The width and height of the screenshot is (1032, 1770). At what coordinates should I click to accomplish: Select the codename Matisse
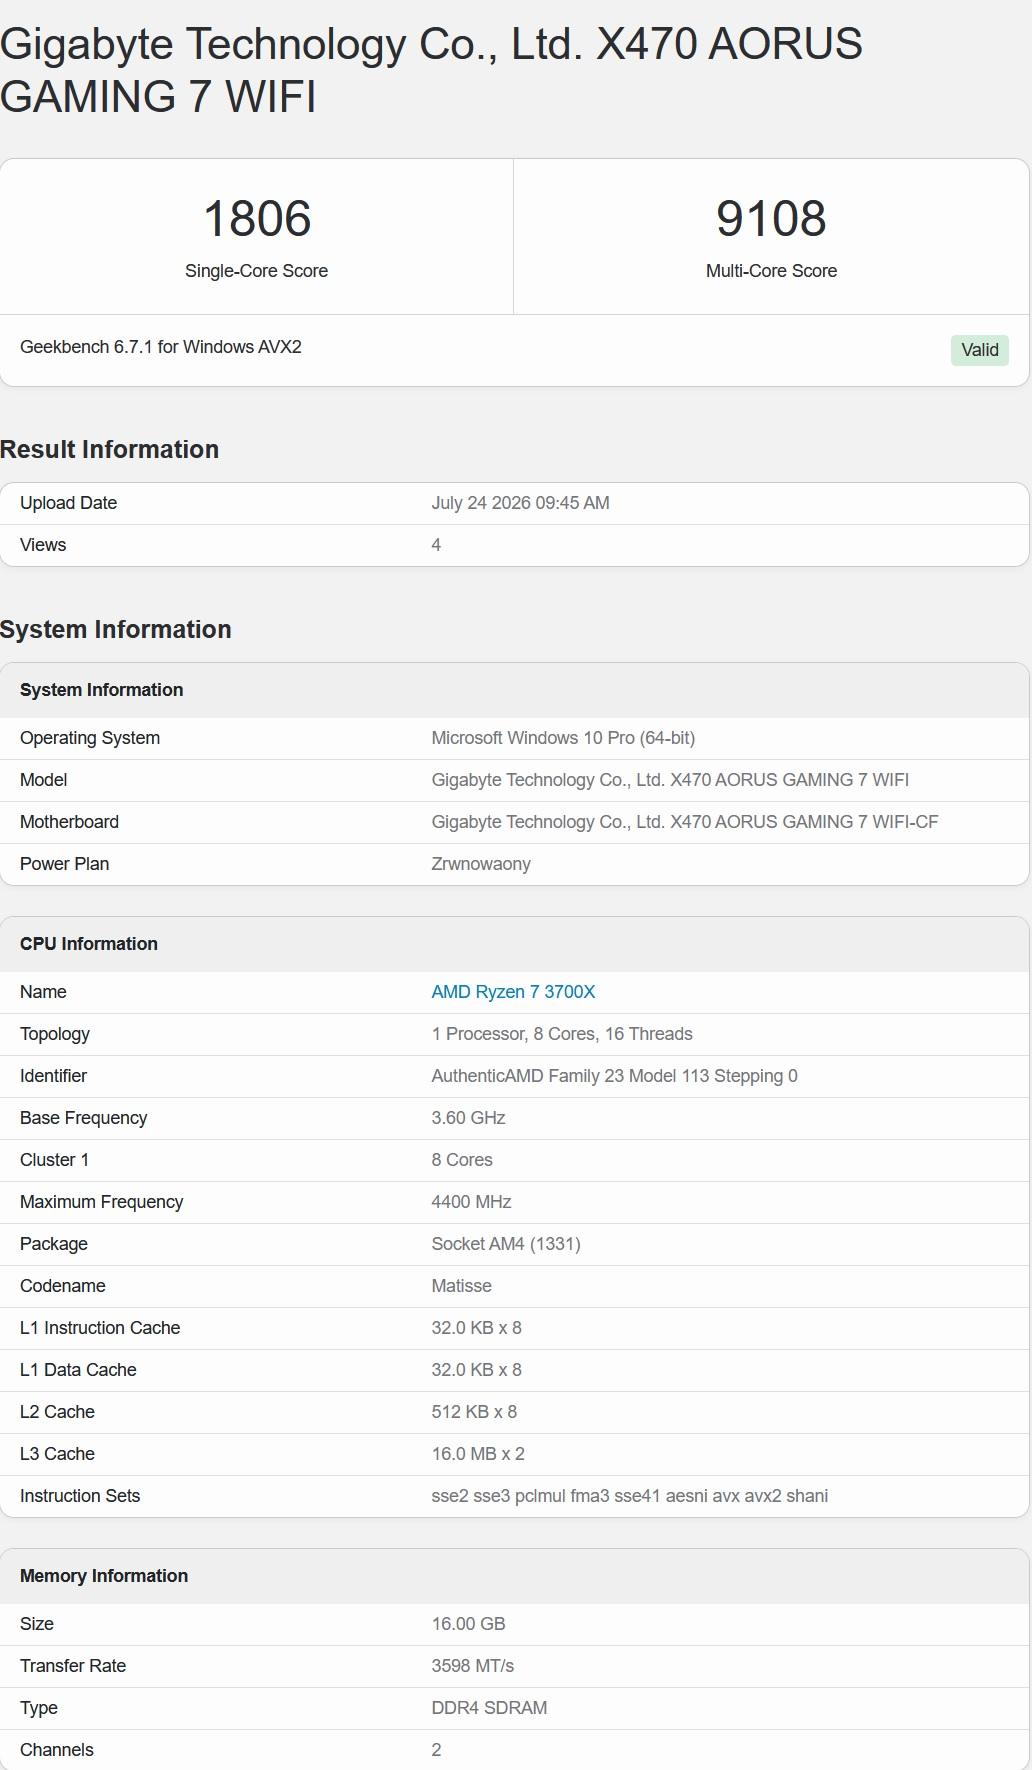461,1286
